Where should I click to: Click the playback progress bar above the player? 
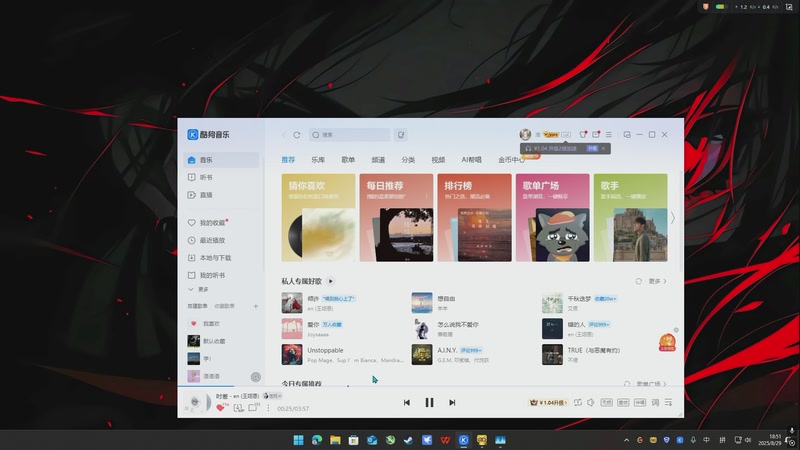(431, 386)
